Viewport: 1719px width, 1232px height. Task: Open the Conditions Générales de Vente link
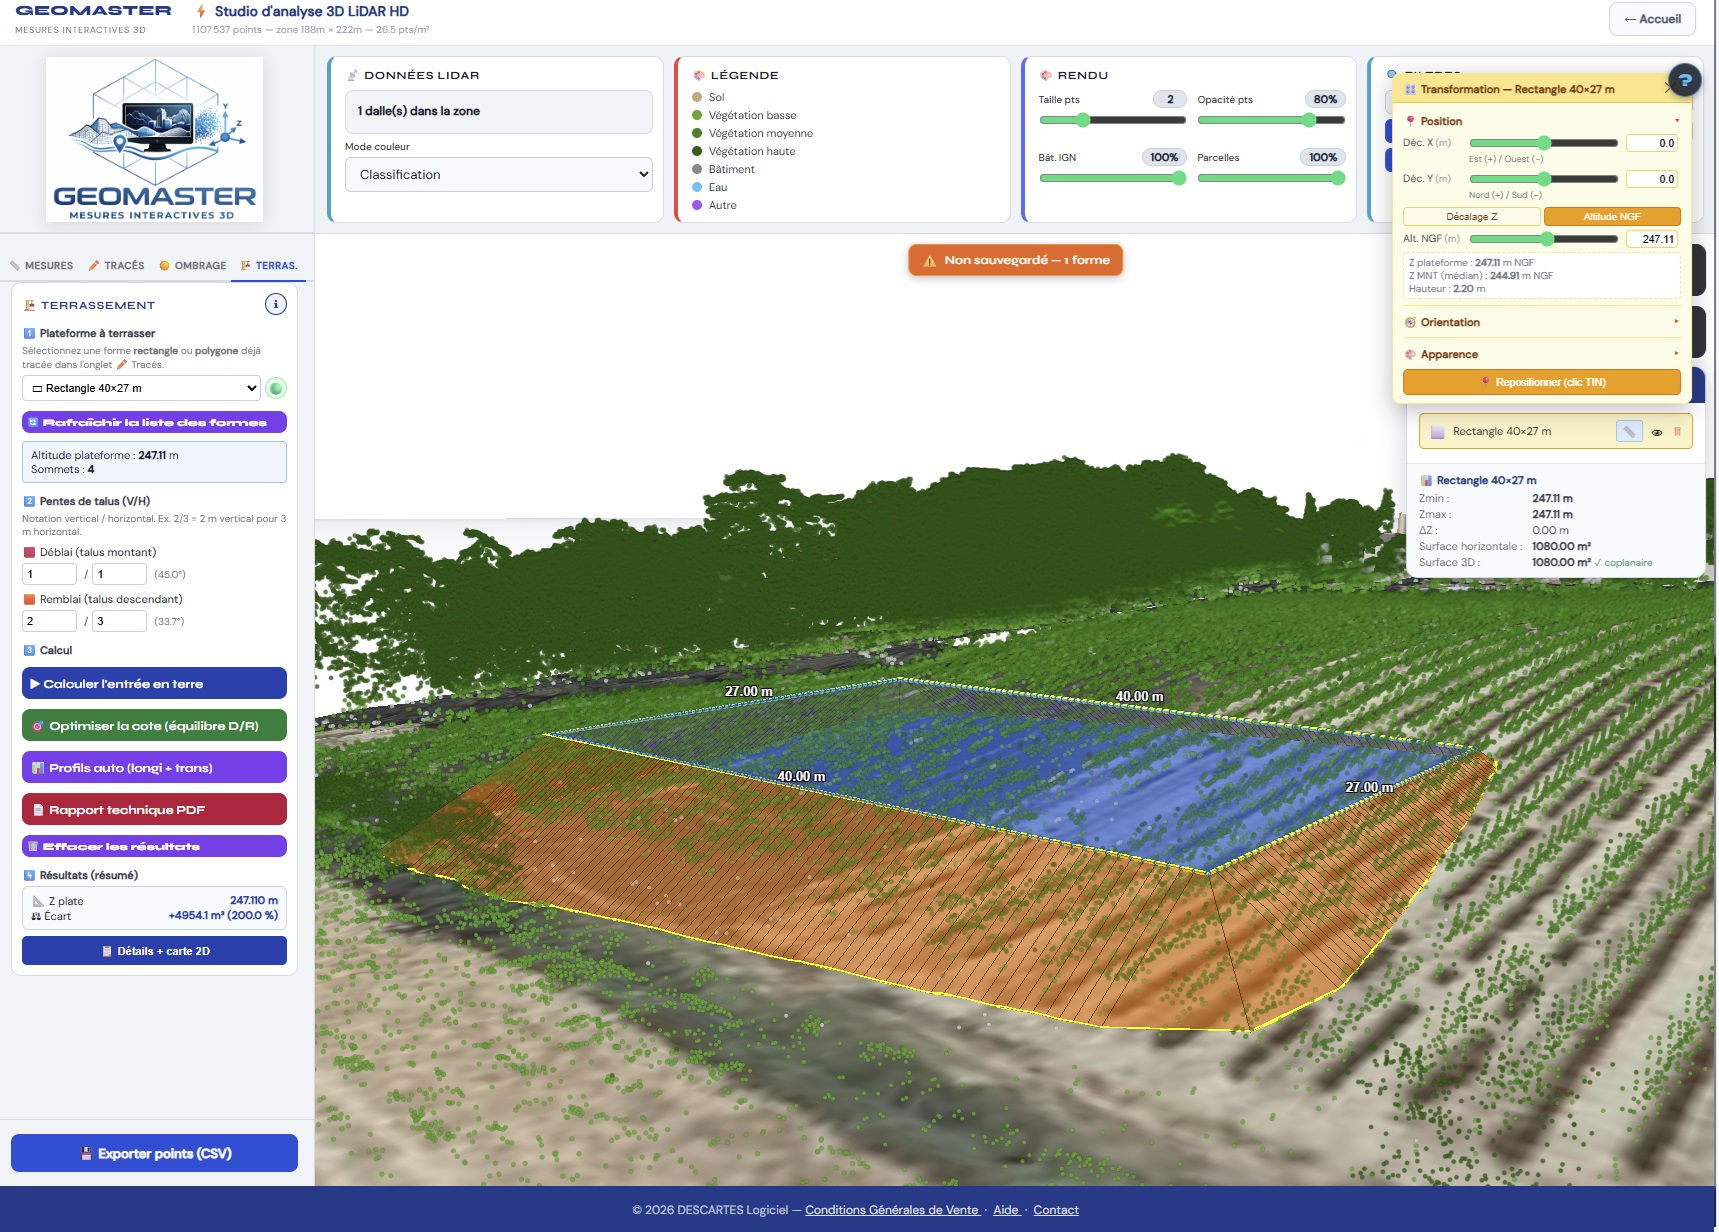click(892, 1210)
